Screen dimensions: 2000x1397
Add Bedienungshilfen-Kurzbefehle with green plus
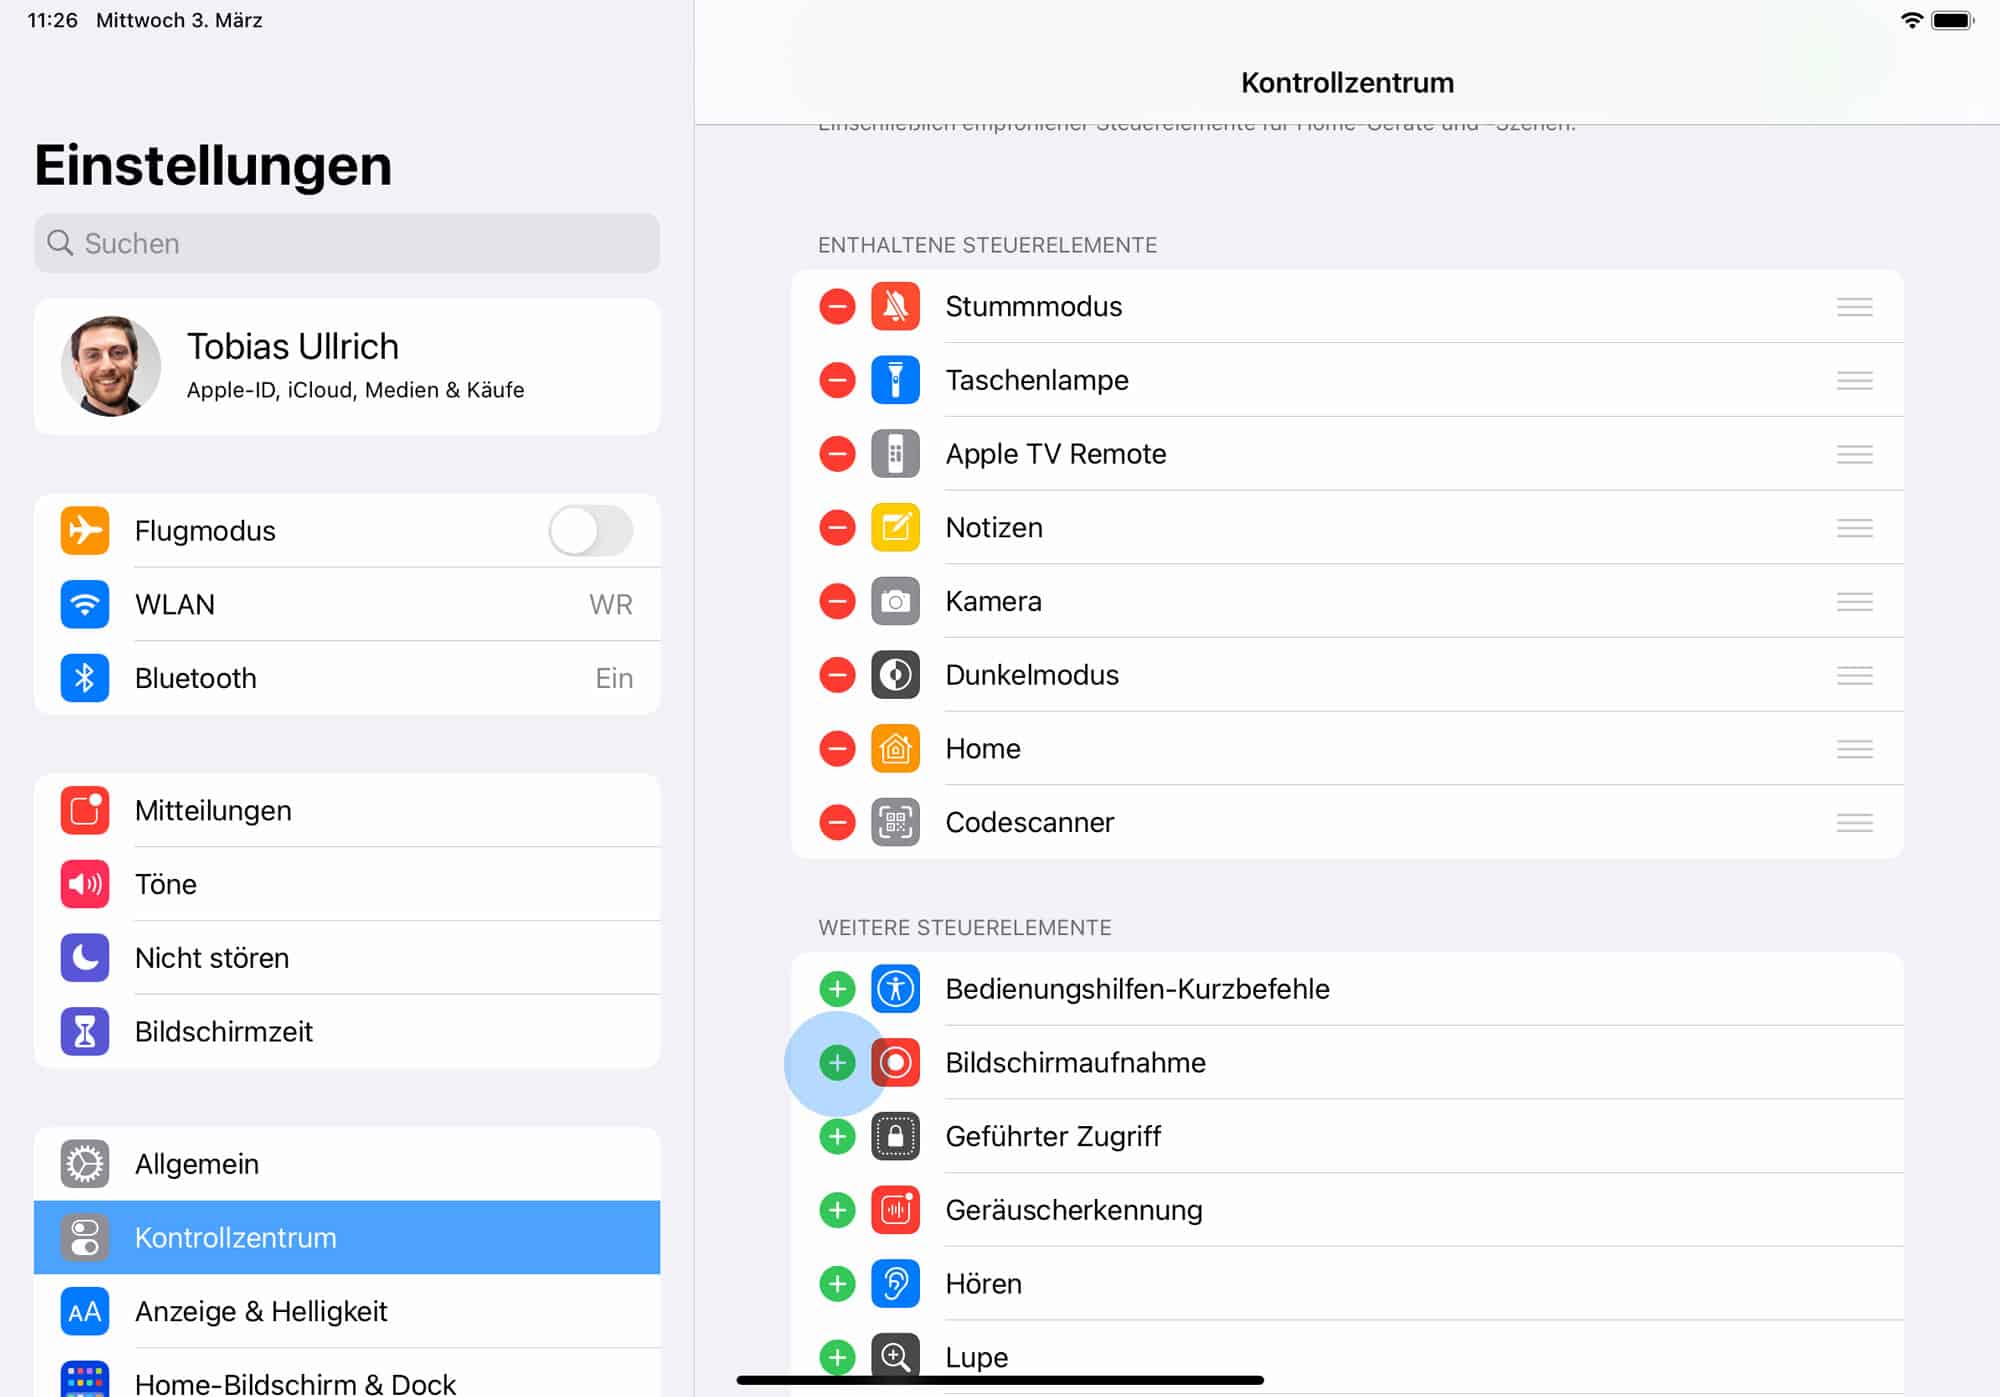pos(837,989)
